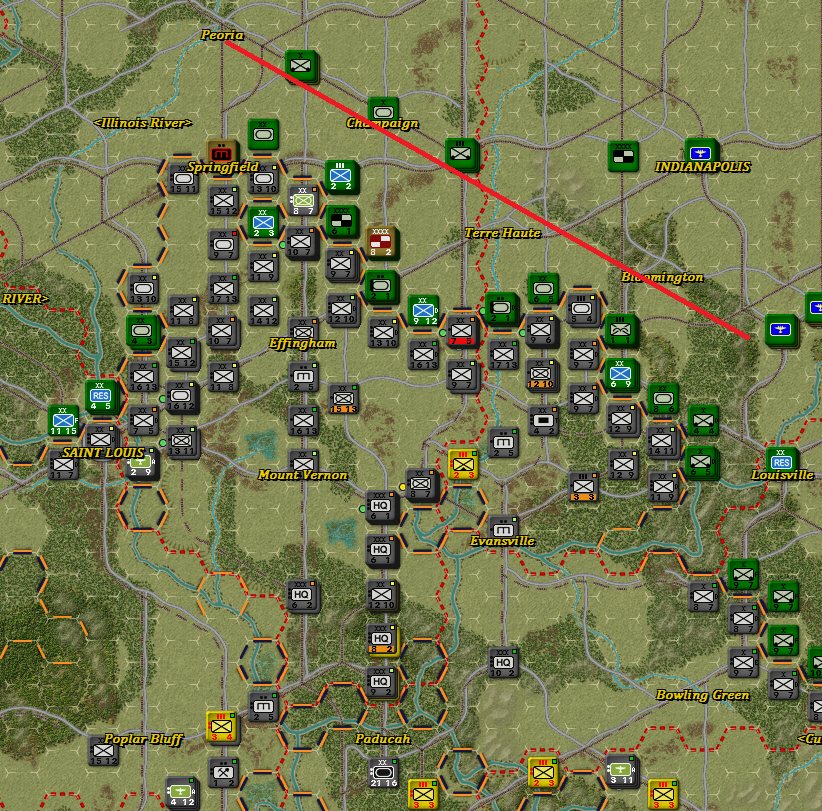Click the SAINT LOUIS city label

point(103,452)
